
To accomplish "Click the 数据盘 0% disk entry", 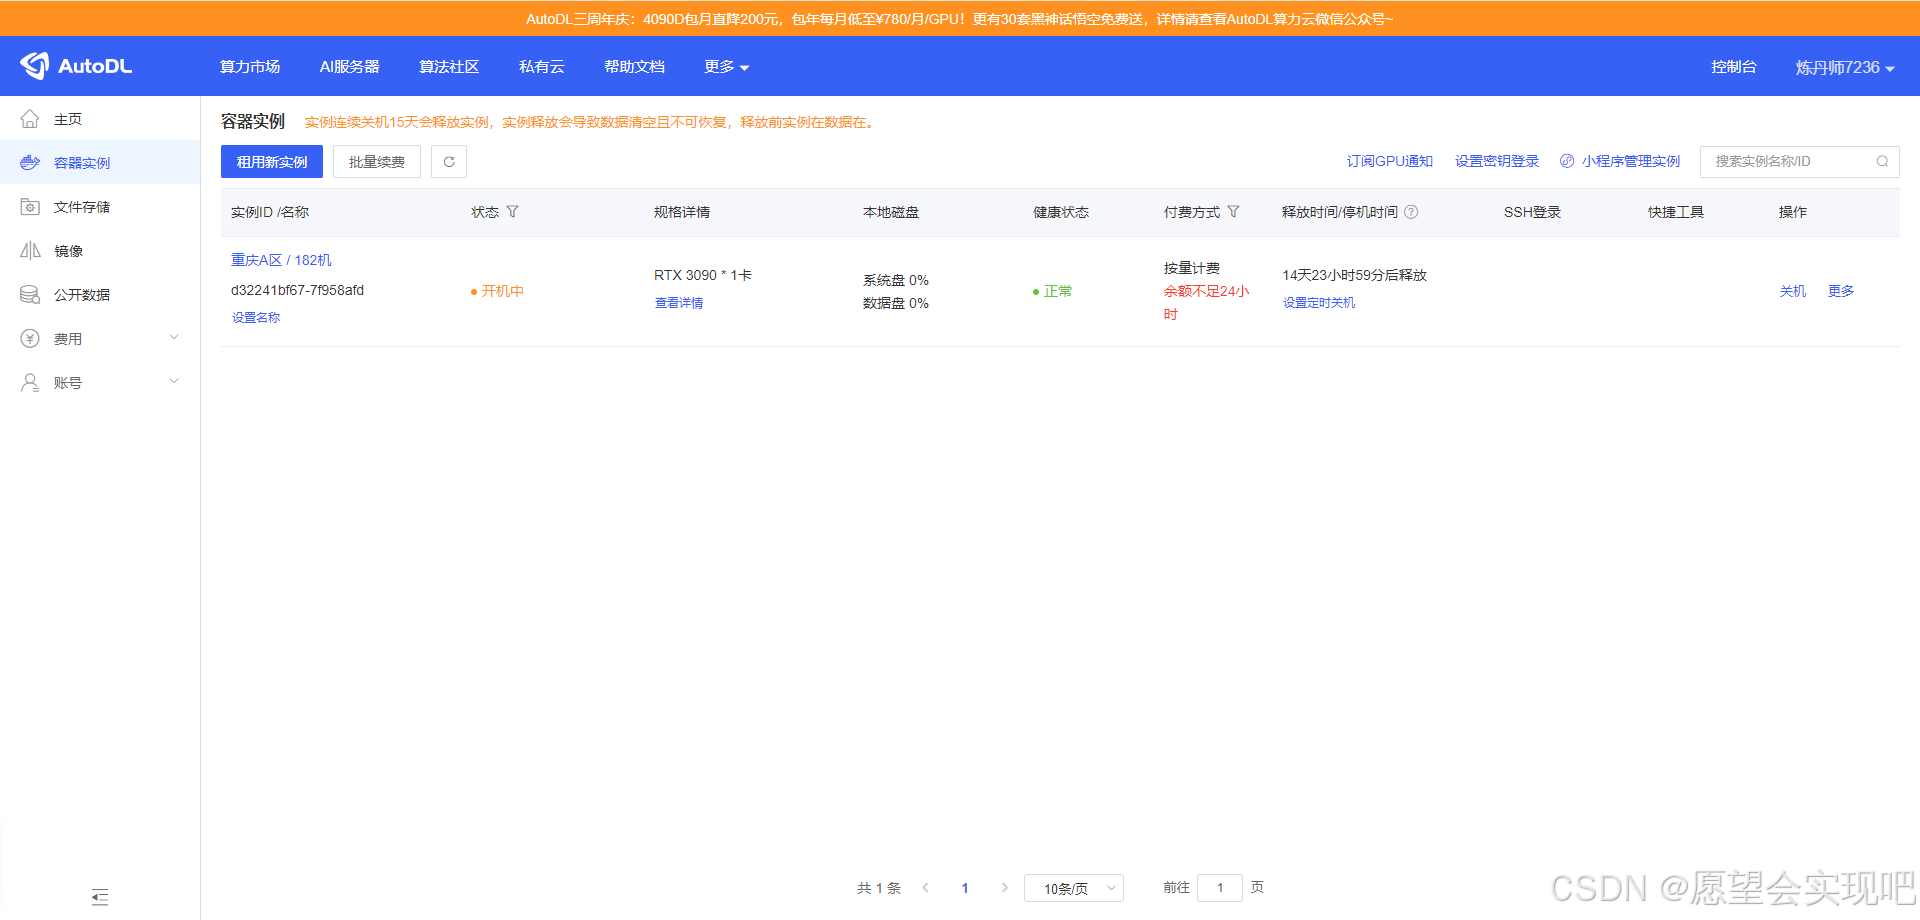I will tap(896, 303).
